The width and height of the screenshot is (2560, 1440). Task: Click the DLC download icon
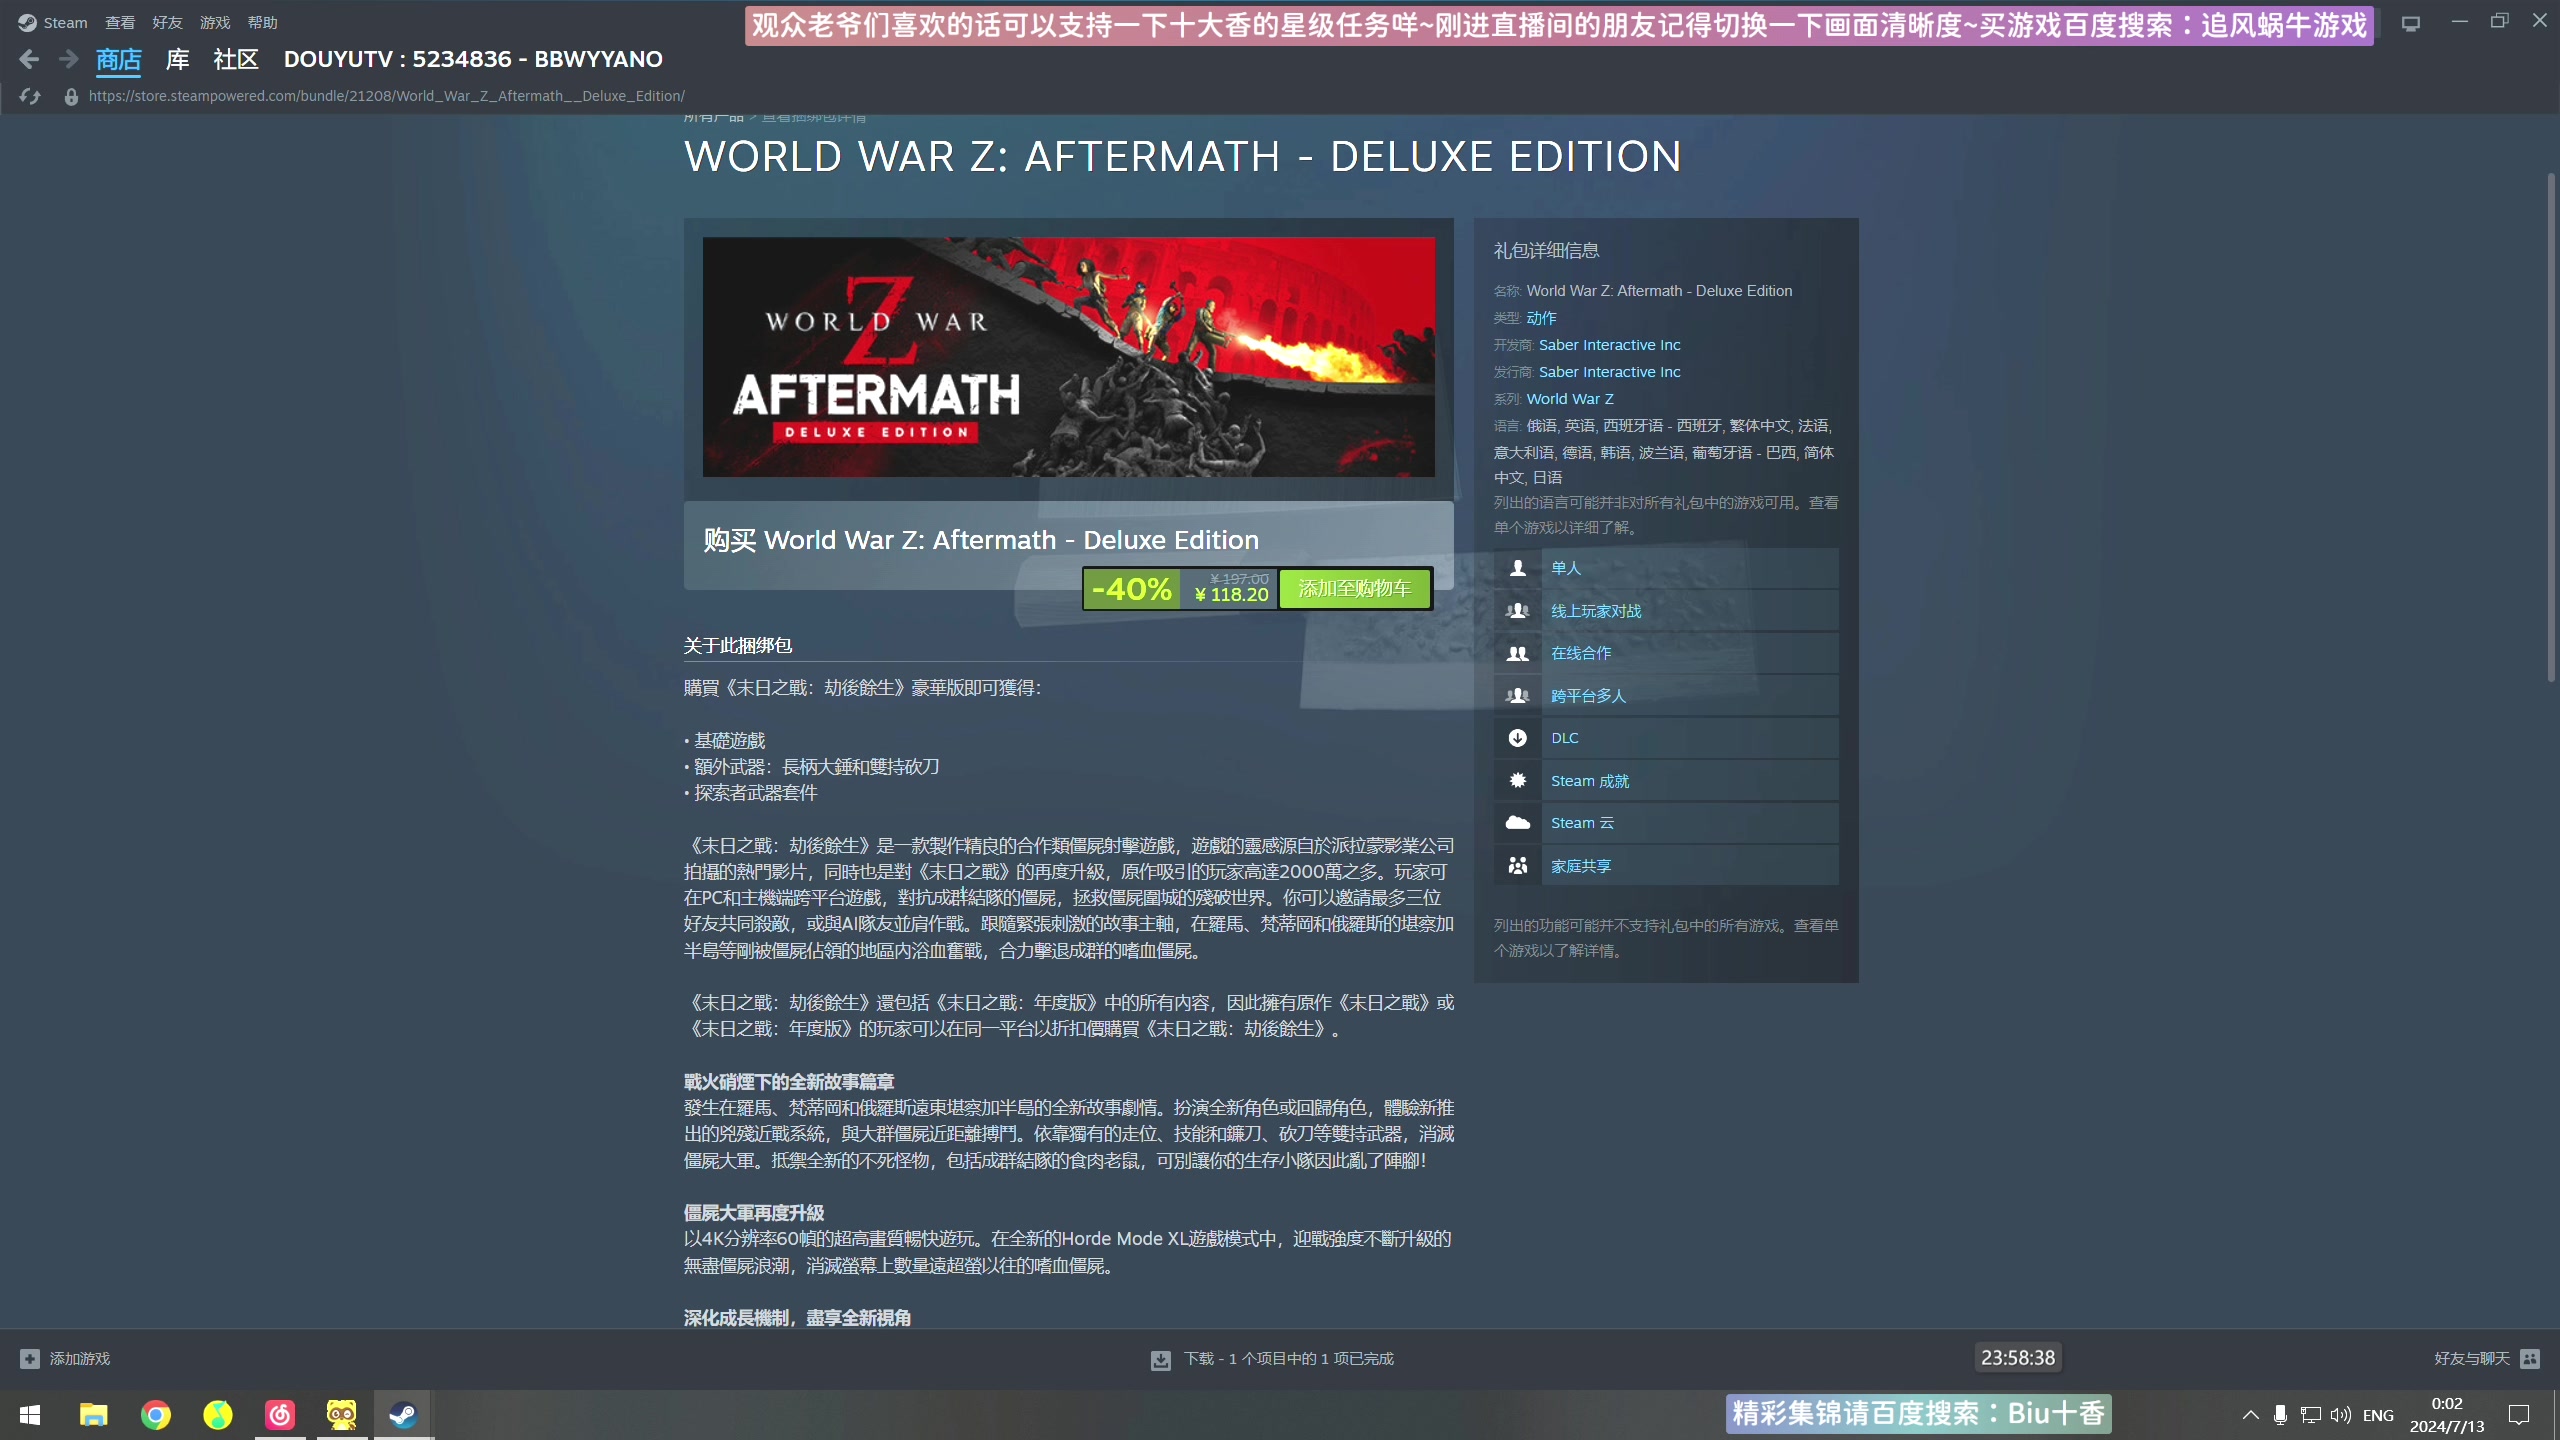[x=1517, y=738]
